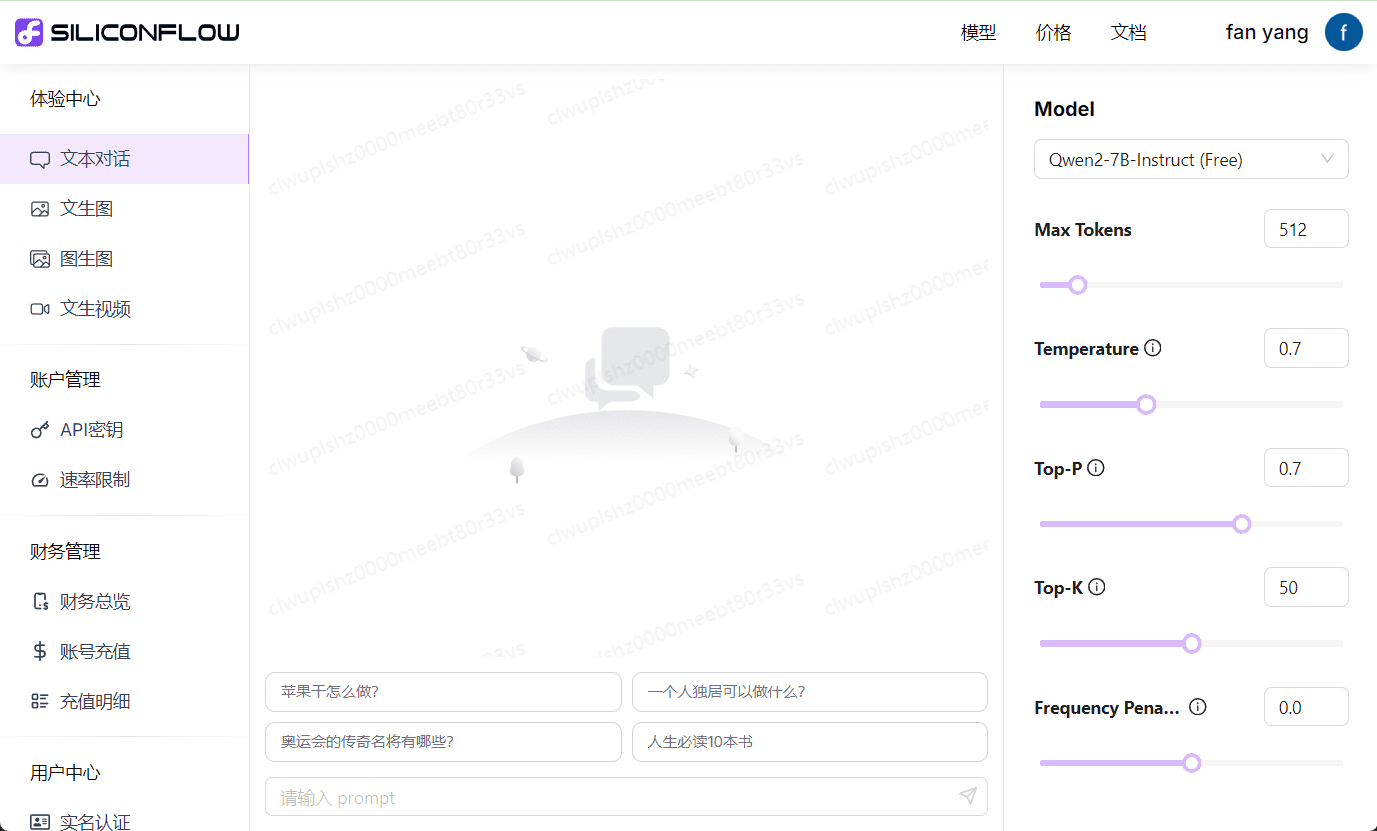
Task: Open the 模型 menu in top navigation
Action: click(x=978, y=33)
